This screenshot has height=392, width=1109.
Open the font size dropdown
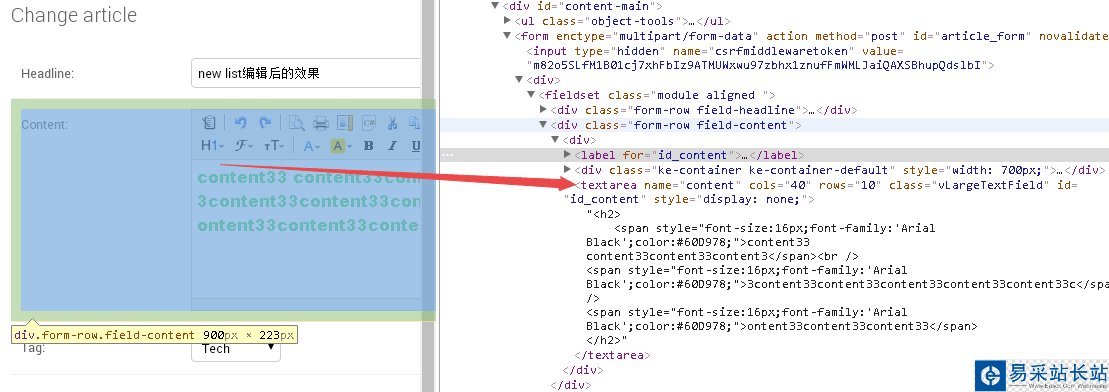tap(274, 146)
